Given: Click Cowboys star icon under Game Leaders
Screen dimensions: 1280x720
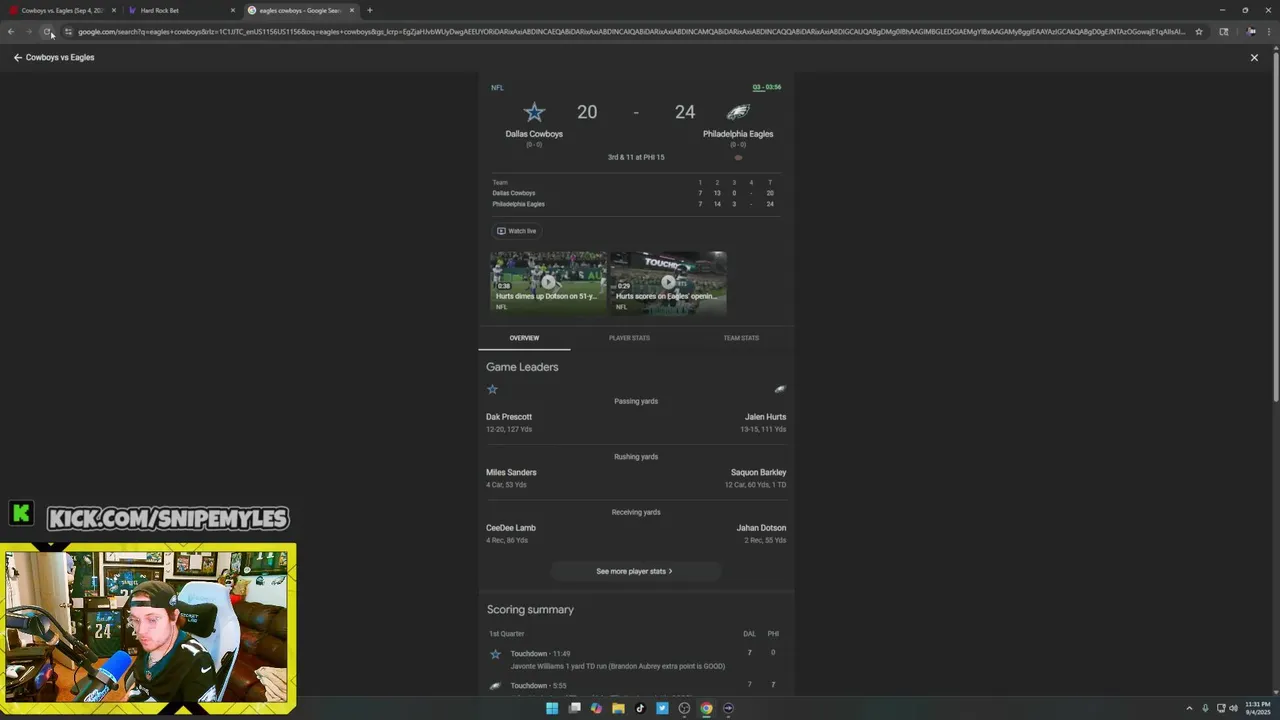Looking at the screenshot, I should pyautogui.click(x=492, y=389).
